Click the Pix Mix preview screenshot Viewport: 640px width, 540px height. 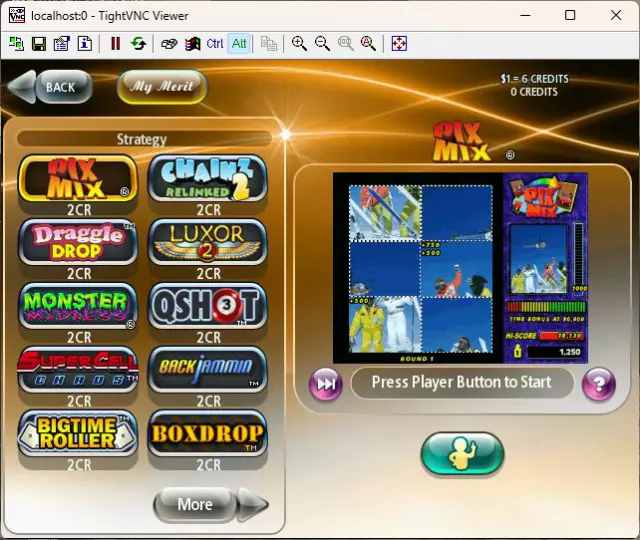460,268
